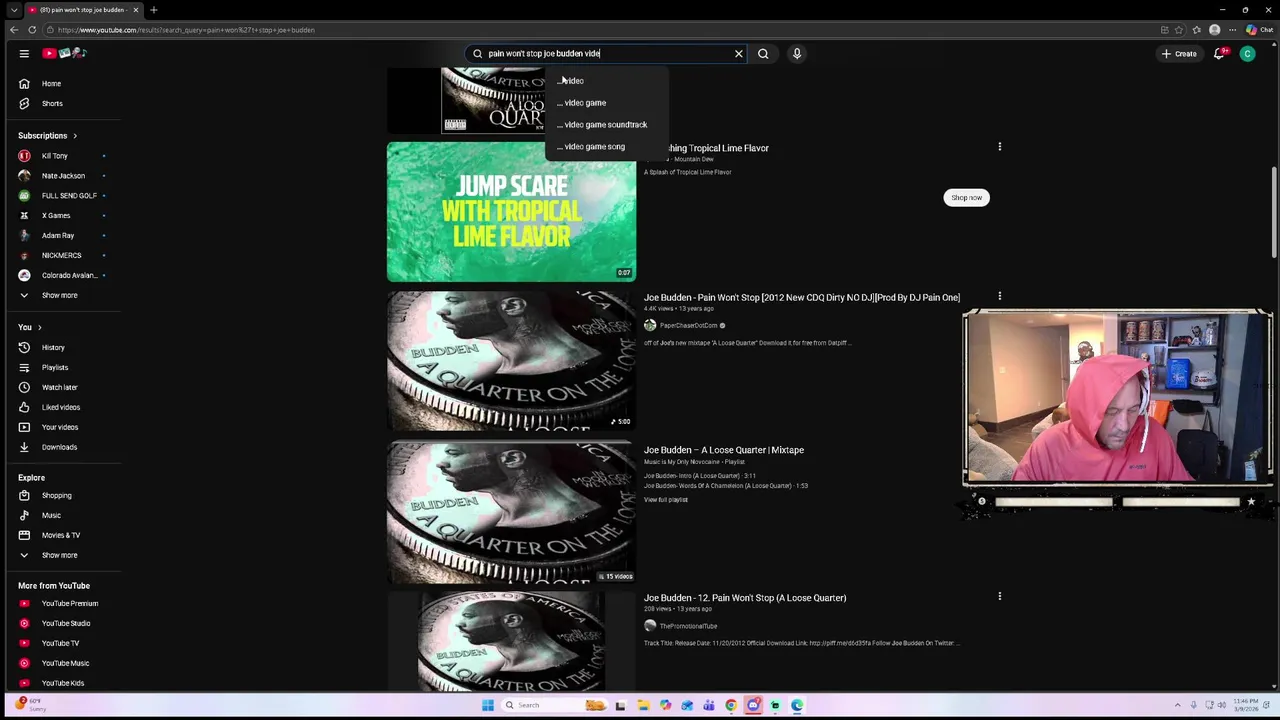Click the browser address bar URL
The width and height of the screenshot is (1280, 720).
point(186,30)
